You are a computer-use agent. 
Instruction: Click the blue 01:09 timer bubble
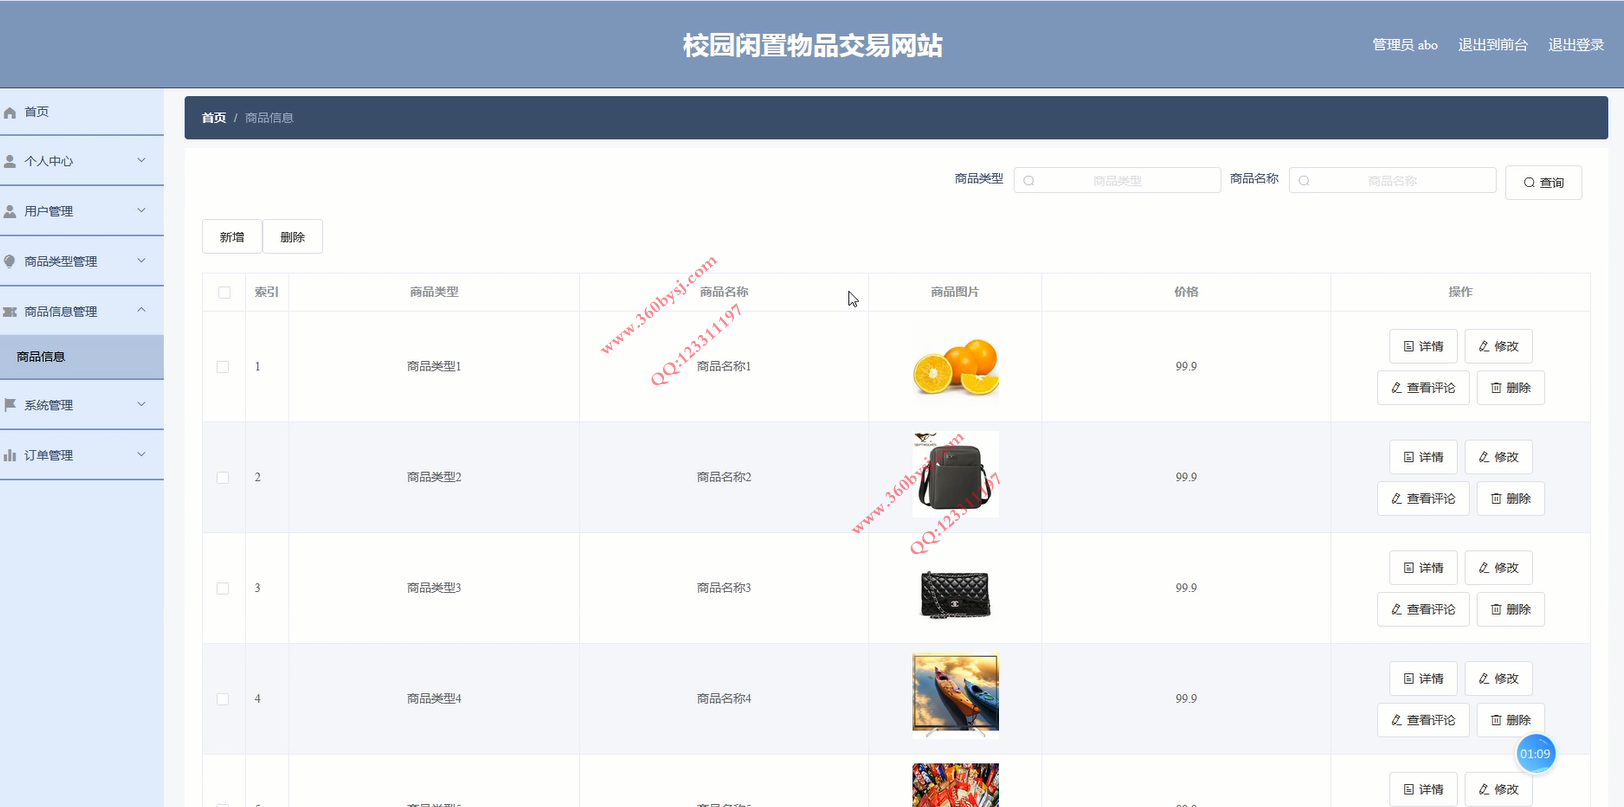pos(1535,754)
